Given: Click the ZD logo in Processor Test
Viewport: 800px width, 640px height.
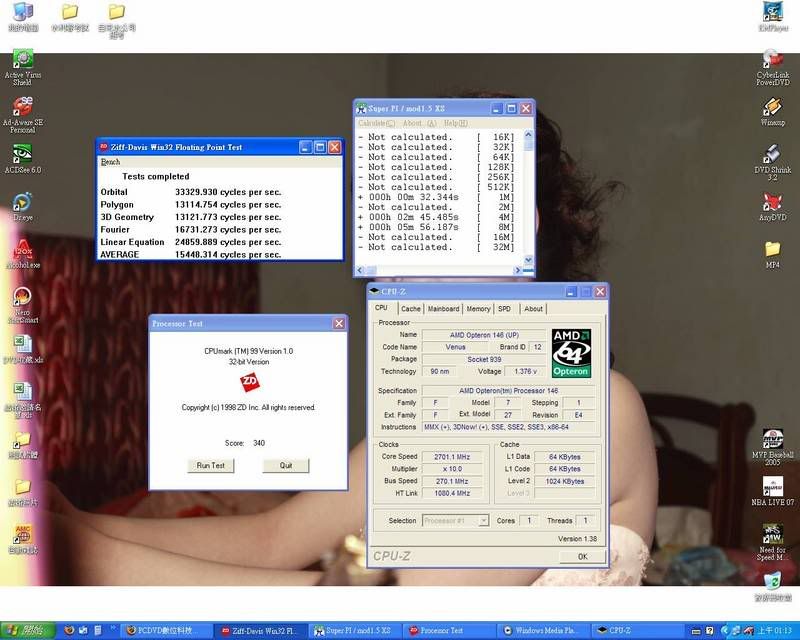Looking at the screenshot, I should tap(249, 382).
